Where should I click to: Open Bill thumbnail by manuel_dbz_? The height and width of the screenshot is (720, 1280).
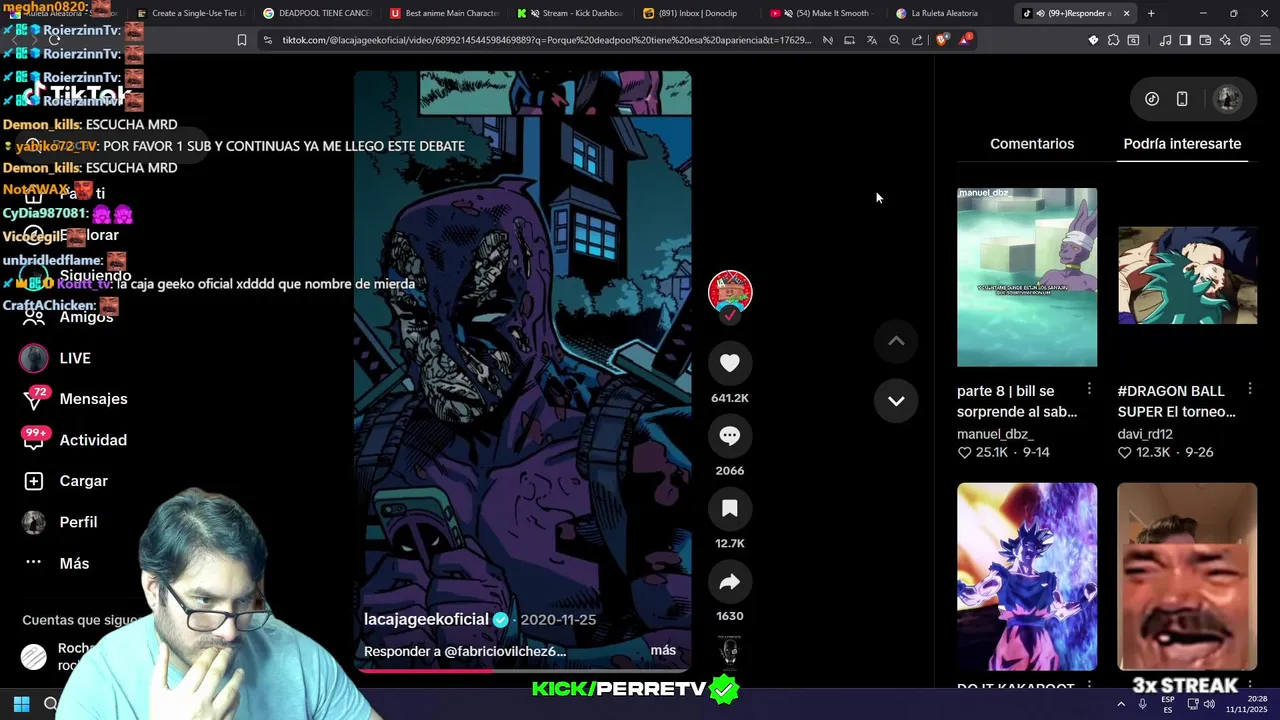coord(1027,277)
